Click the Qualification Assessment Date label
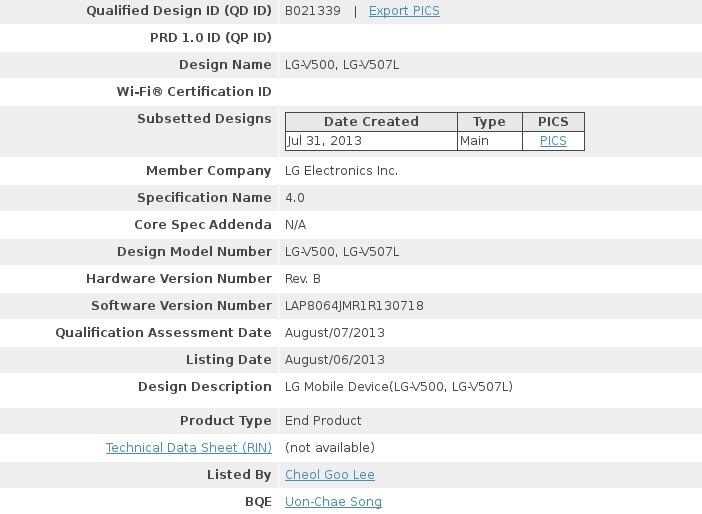This screenshot has width=702, height=514. coord(163,333)
